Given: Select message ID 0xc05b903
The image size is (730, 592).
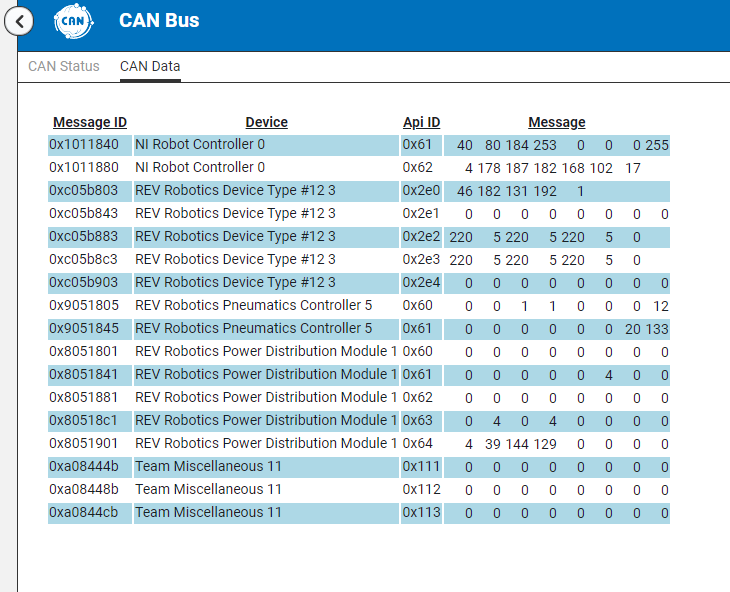Looking at the screenshot, I should [84, 283].
